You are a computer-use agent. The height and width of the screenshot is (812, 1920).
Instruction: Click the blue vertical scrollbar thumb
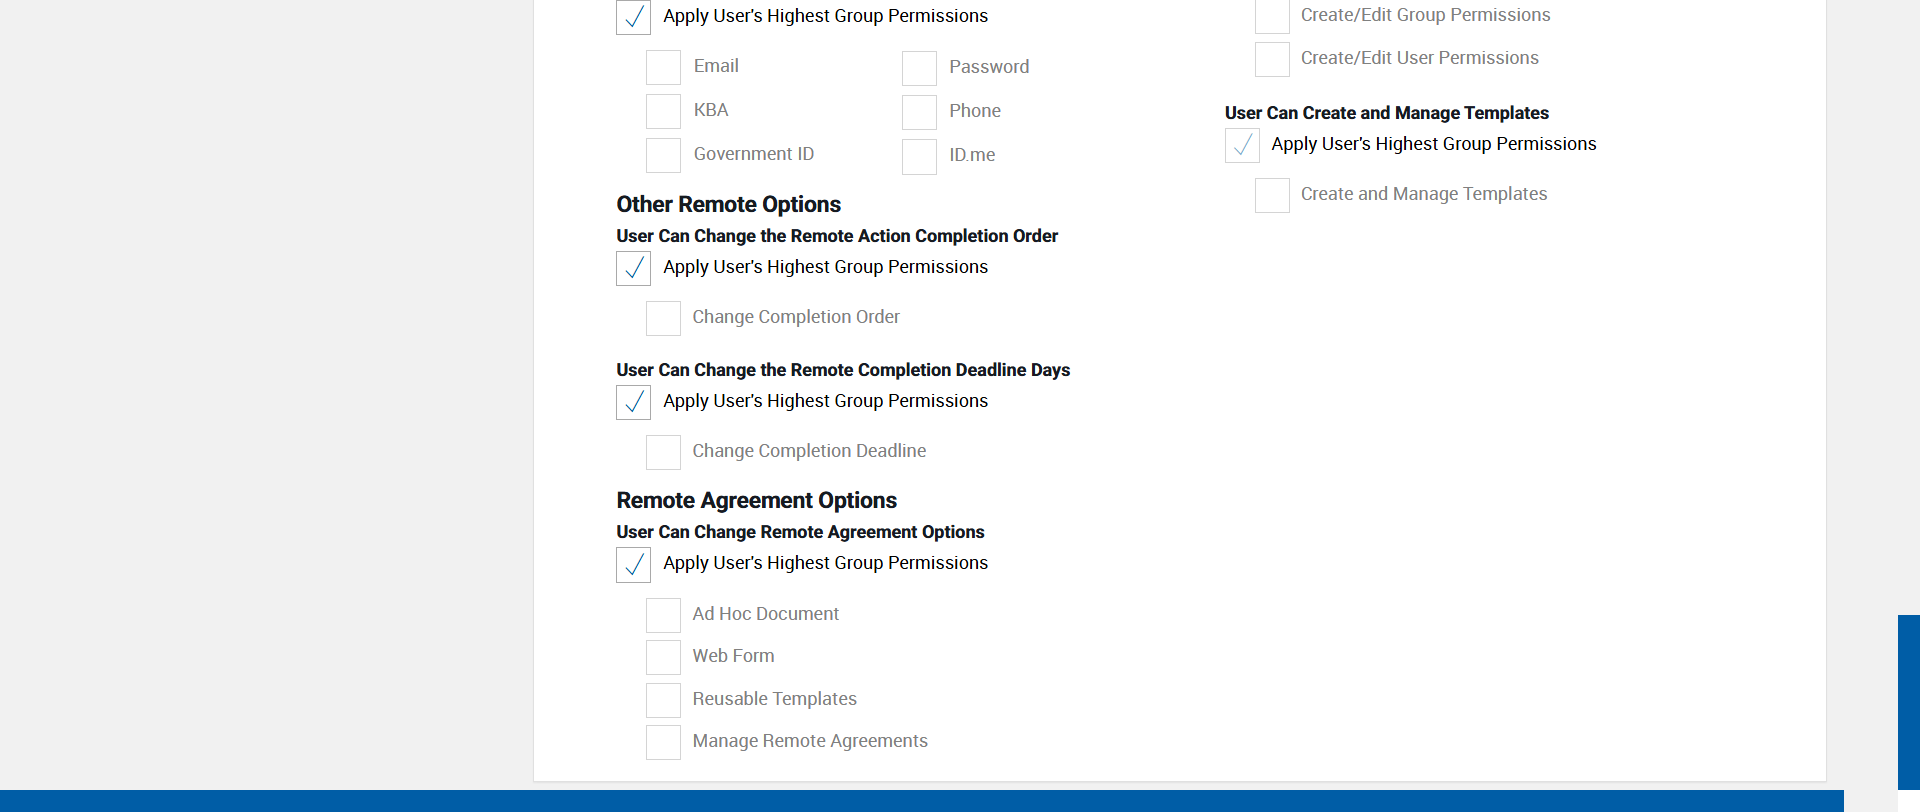pos(1908,700)
